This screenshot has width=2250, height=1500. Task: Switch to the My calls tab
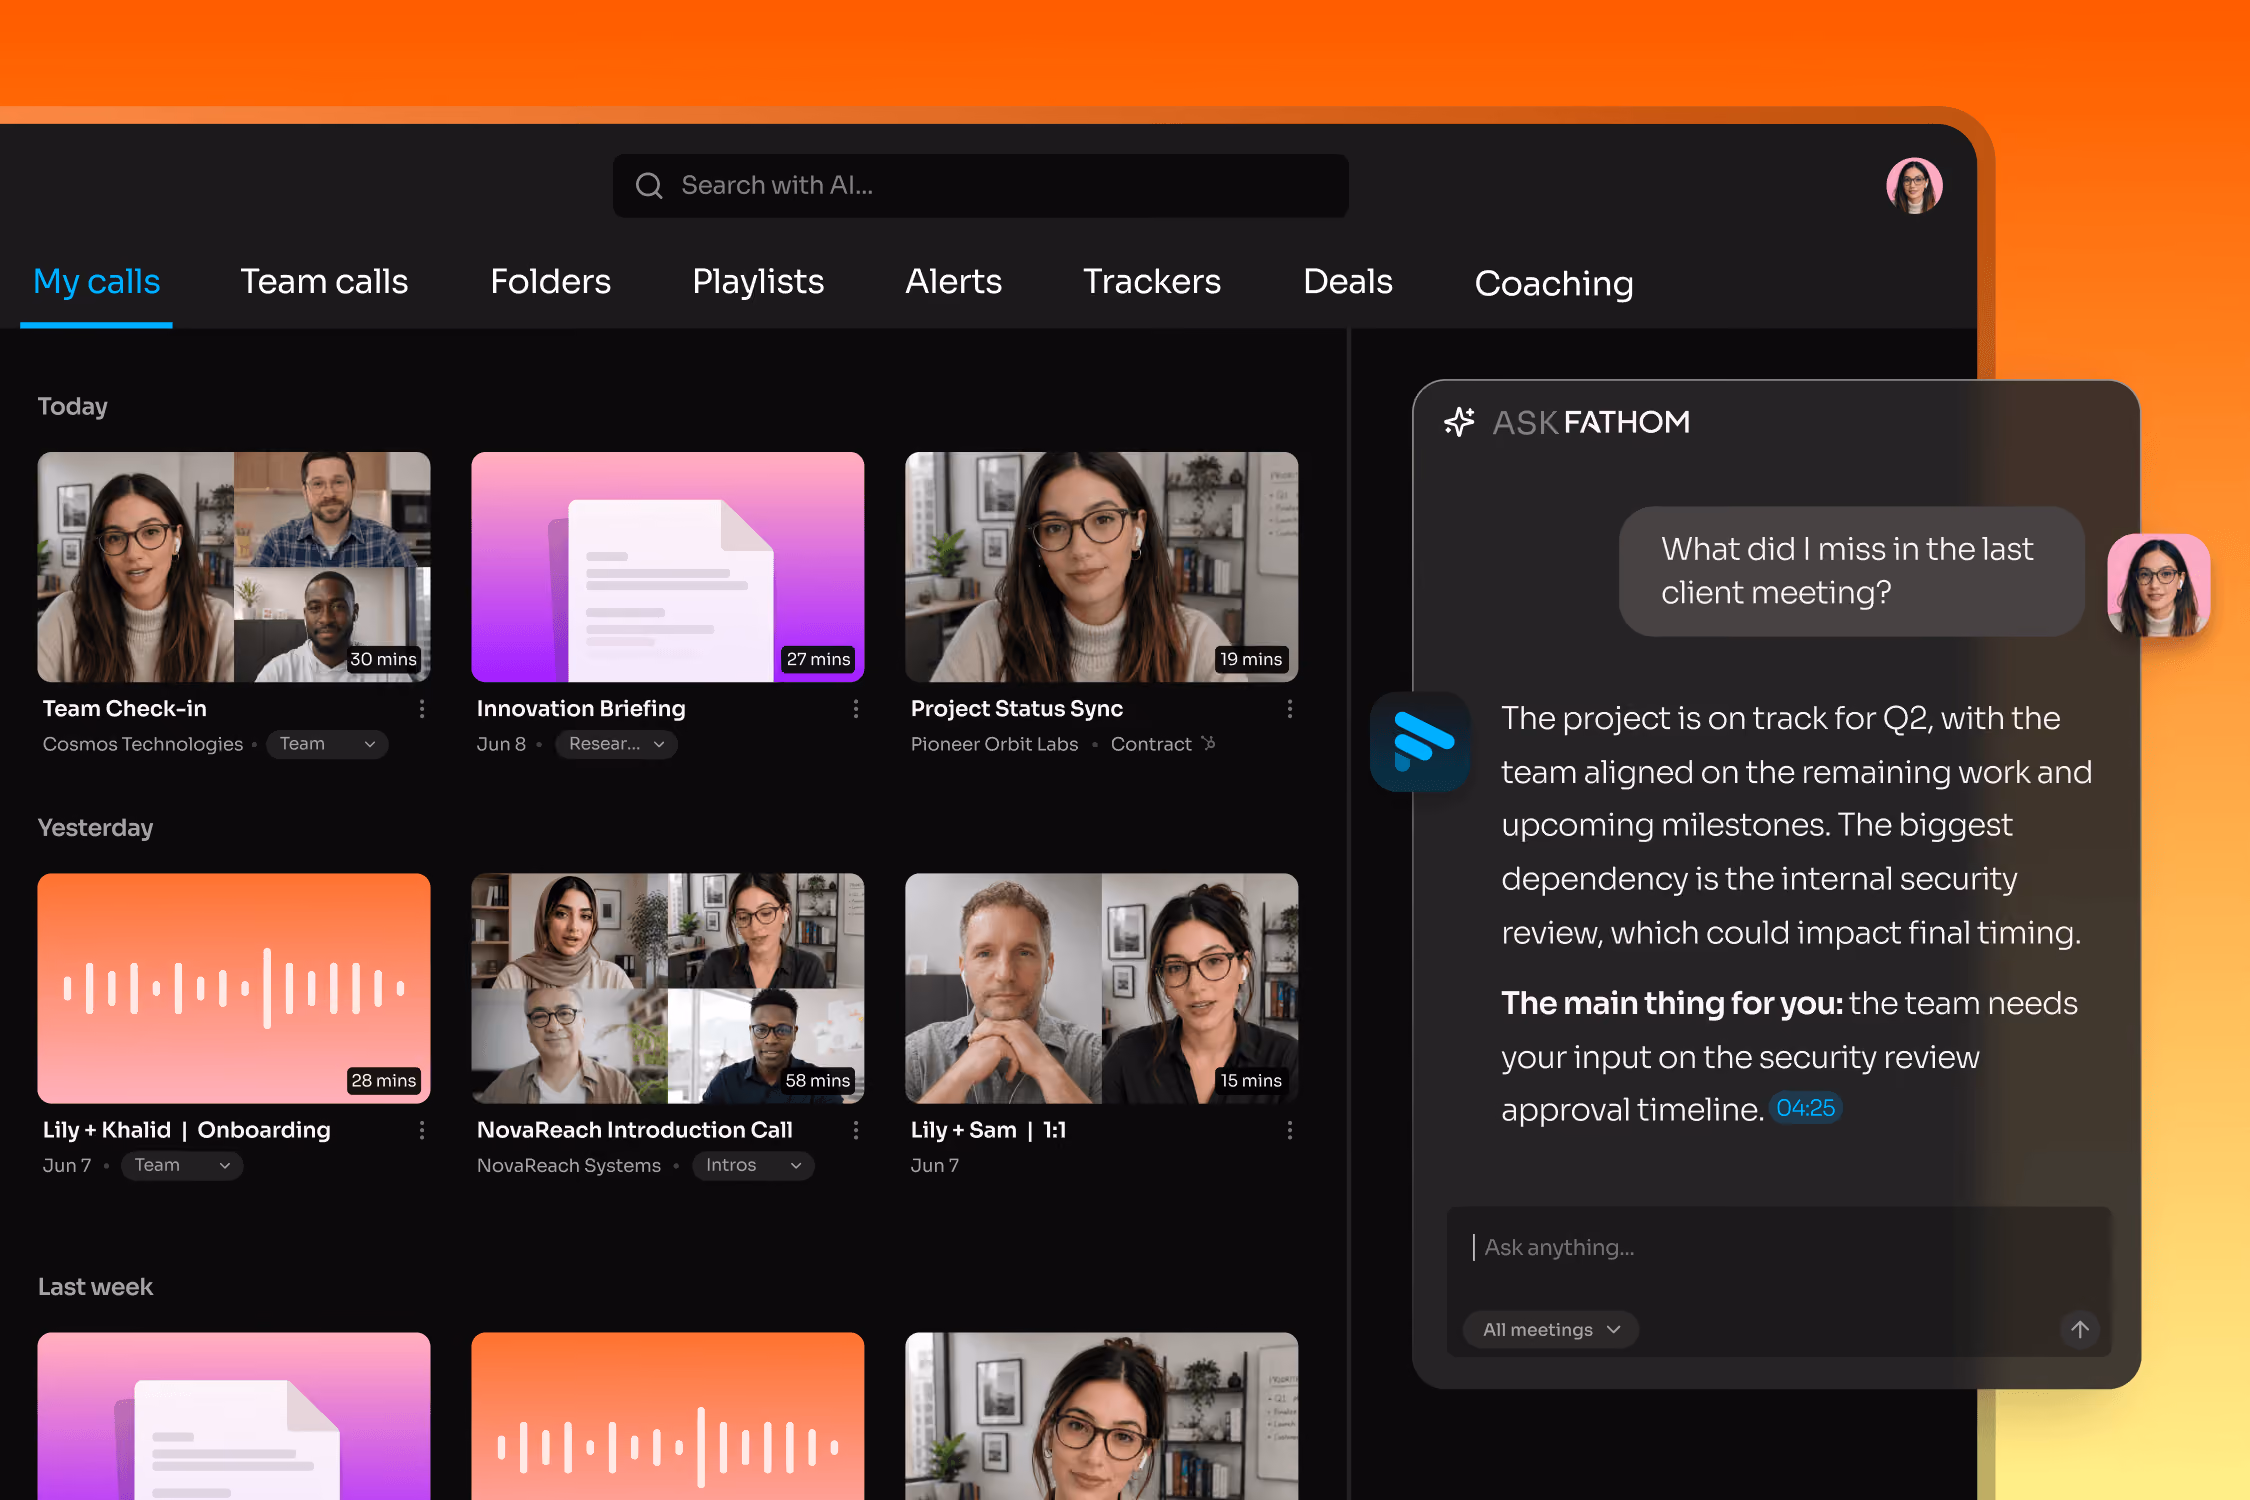coord(97,282)
